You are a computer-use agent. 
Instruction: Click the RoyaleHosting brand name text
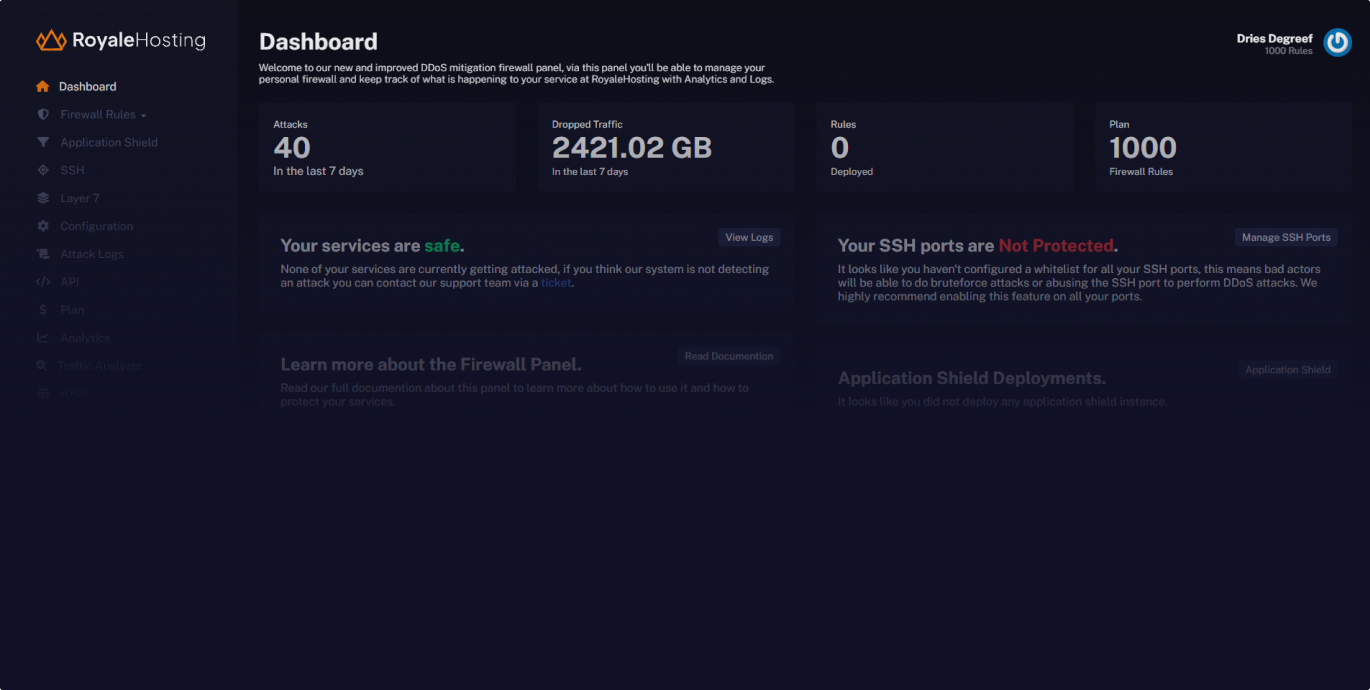click(x=139, y=41)
